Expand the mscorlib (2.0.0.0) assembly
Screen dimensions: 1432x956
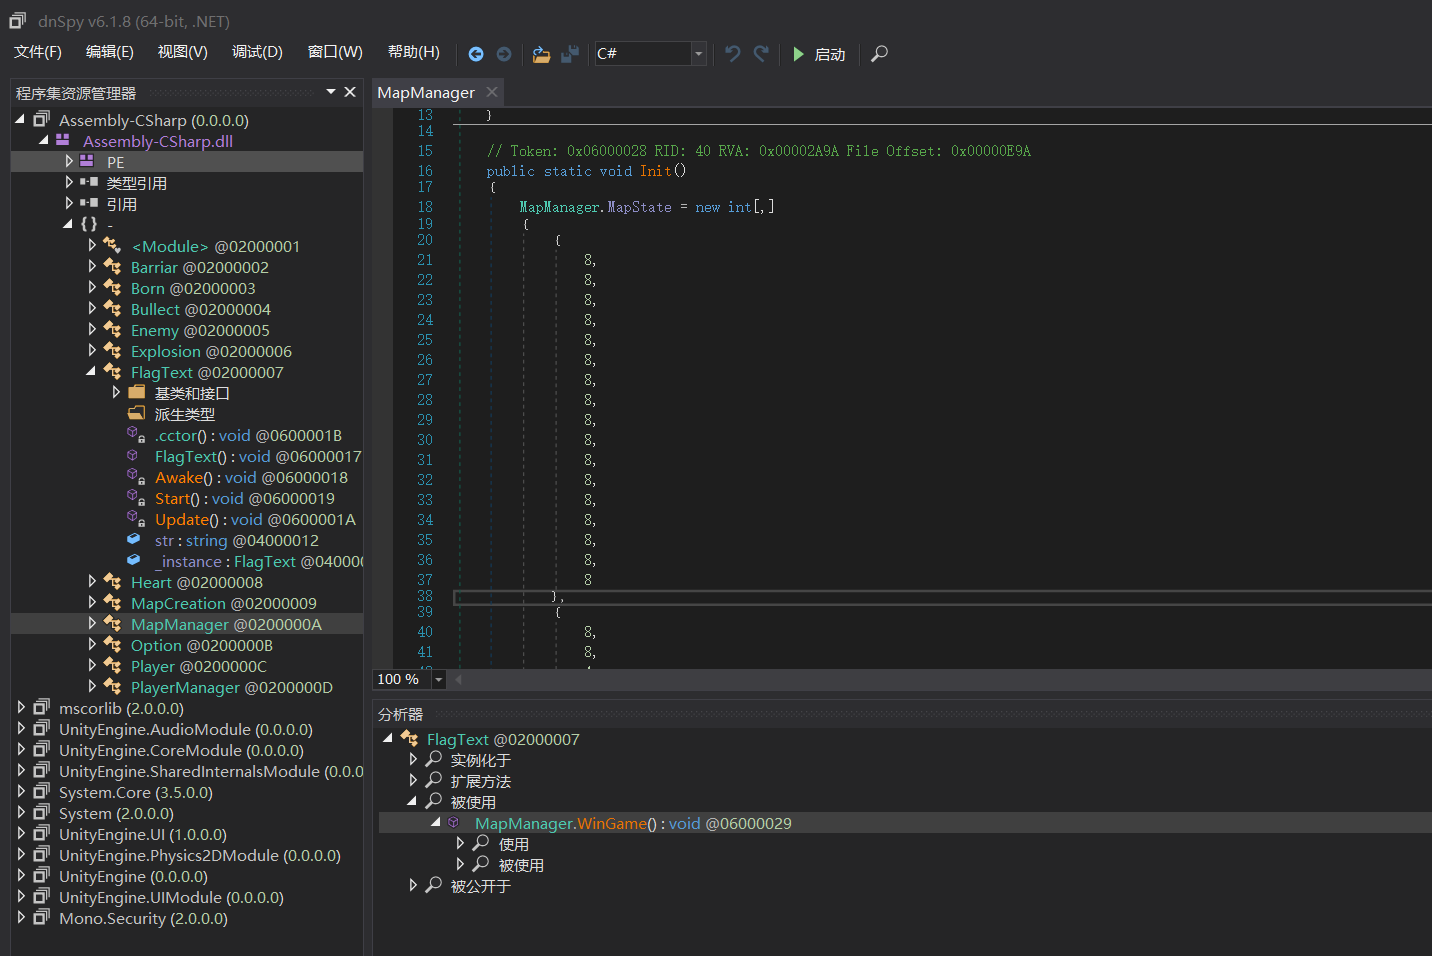(x=21, y=707)
